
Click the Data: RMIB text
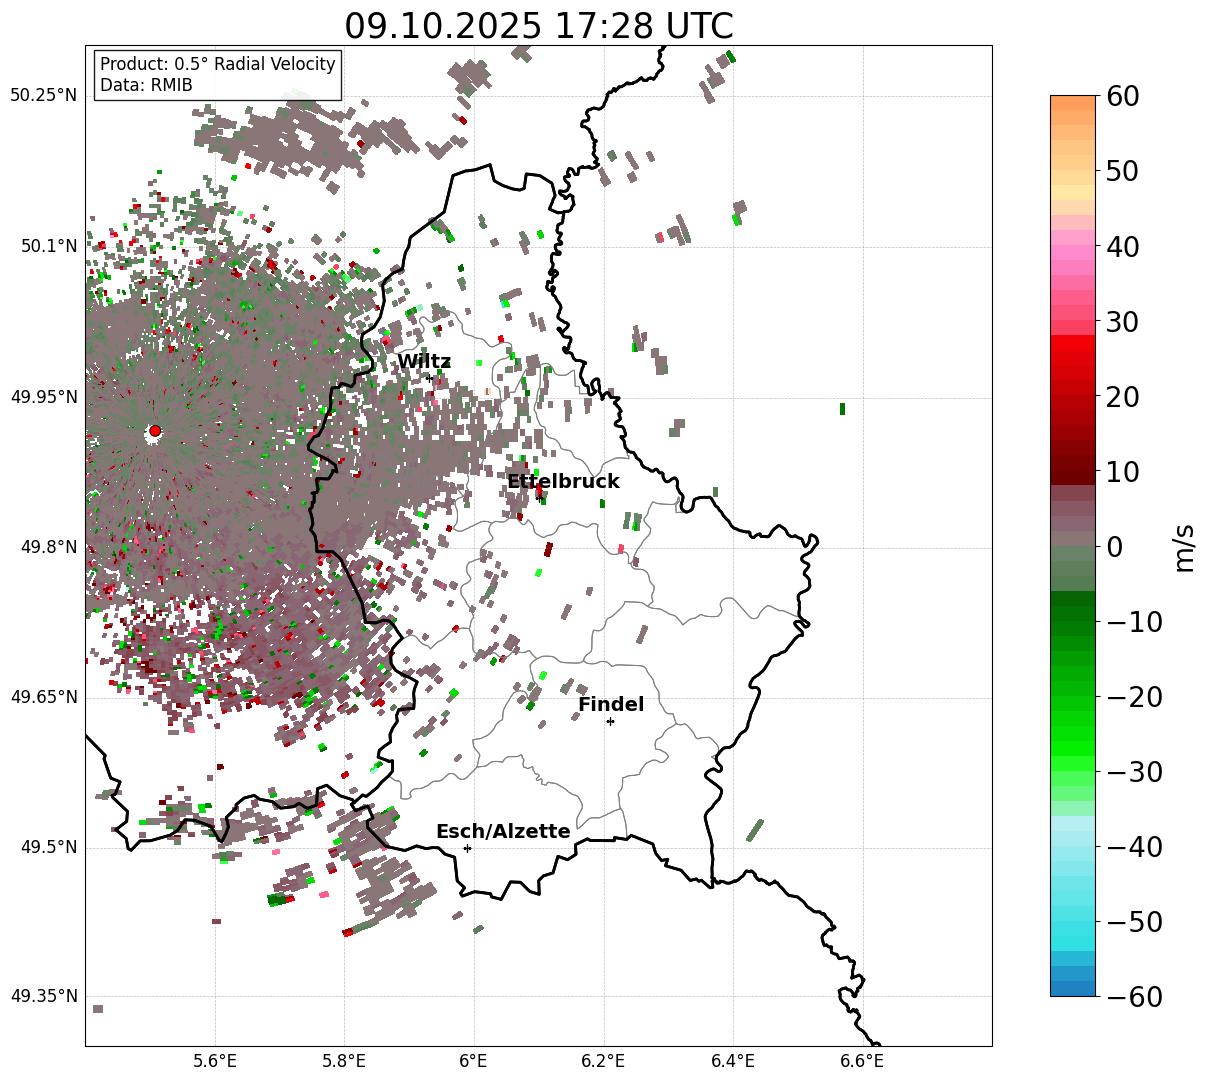[x=146, y=85]
